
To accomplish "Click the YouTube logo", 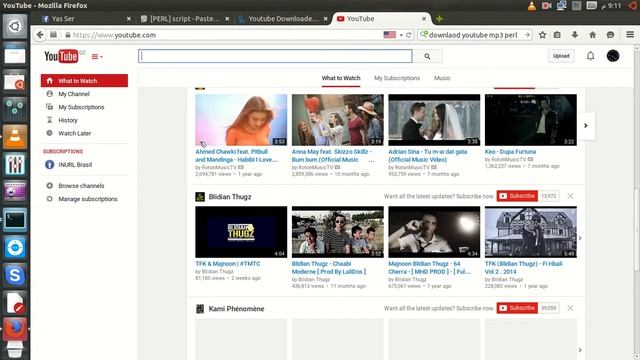I will point(61,56).
